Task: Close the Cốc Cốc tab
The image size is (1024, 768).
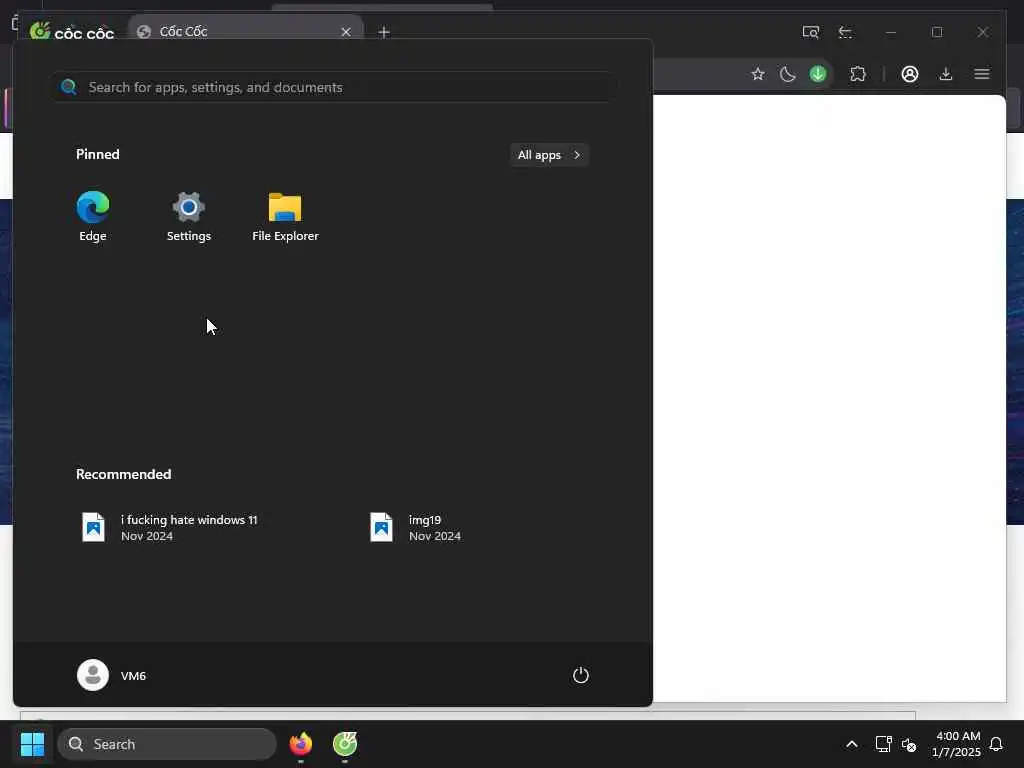Action: tap(346, 32)
